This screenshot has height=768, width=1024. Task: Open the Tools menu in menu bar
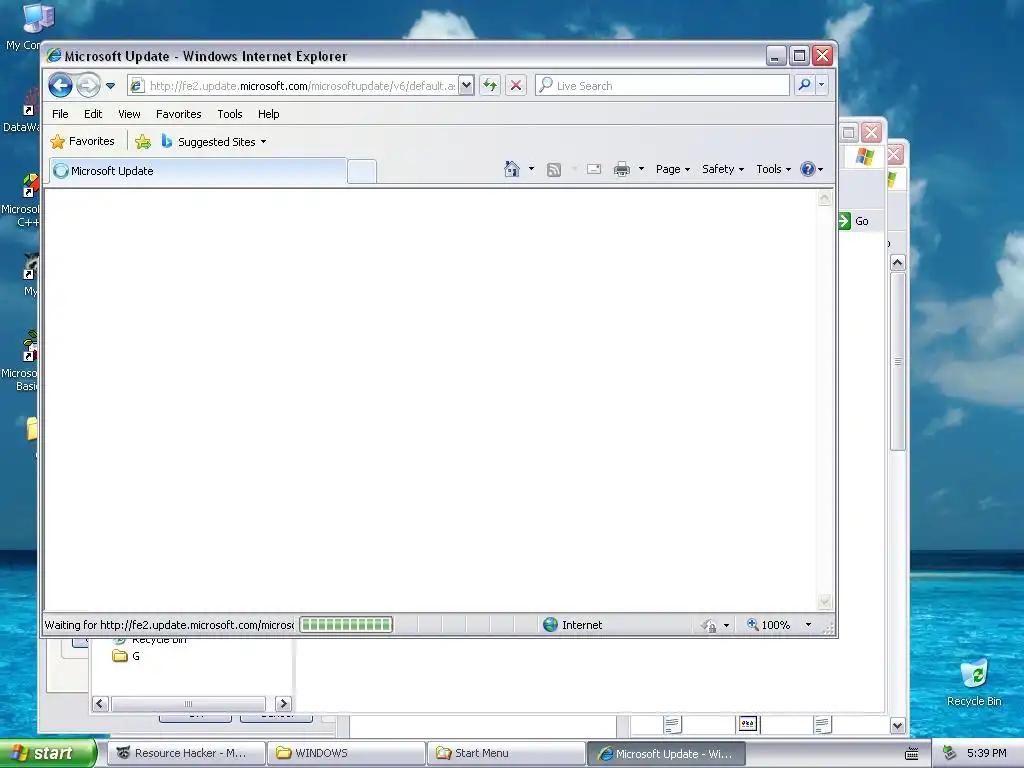coord(230,114)
